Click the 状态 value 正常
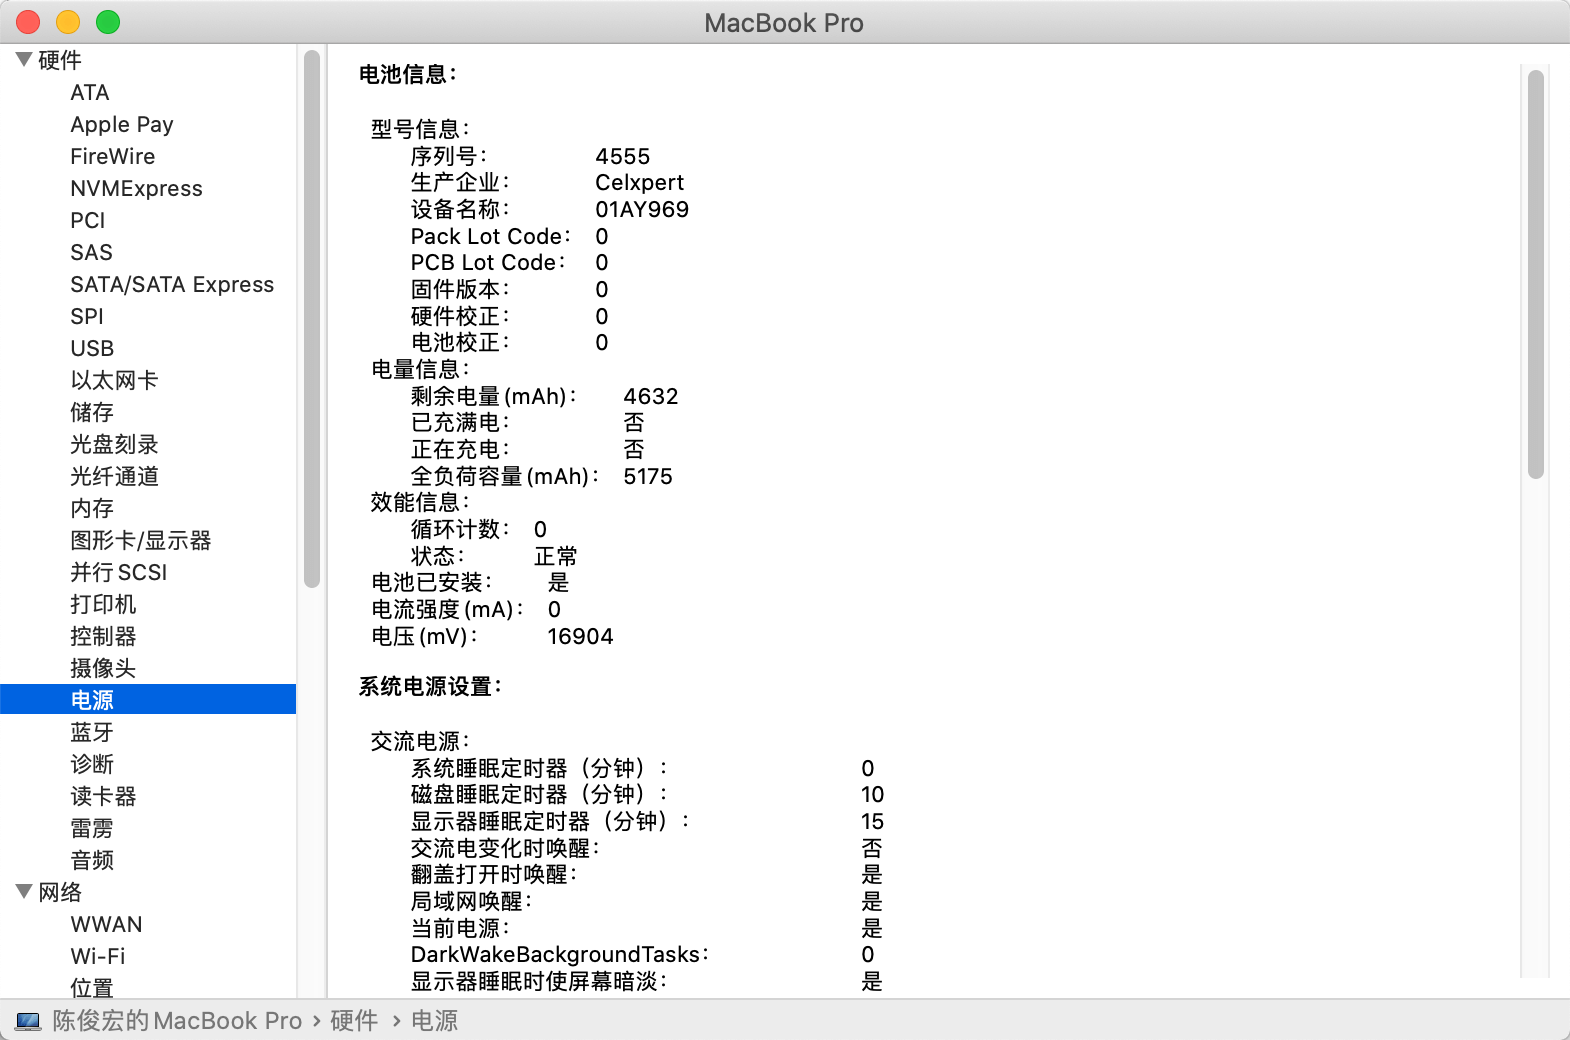Screen dimensions: 1570x1040 (x=556, y=556)
